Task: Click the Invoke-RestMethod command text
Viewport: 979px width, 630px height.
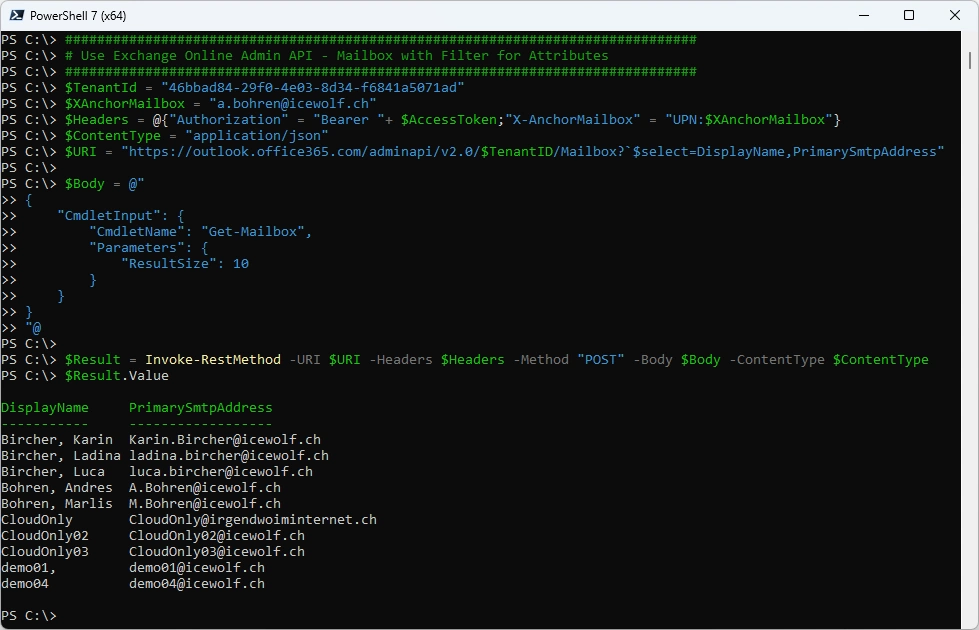Action: pos(212,360)
